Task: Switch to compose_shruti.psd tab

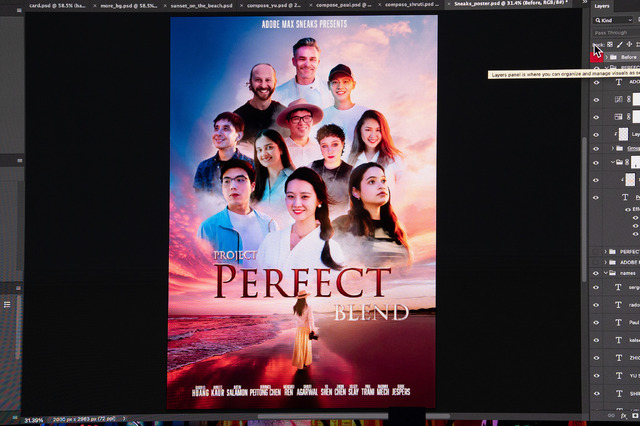Action: click(x=412, y=5)
